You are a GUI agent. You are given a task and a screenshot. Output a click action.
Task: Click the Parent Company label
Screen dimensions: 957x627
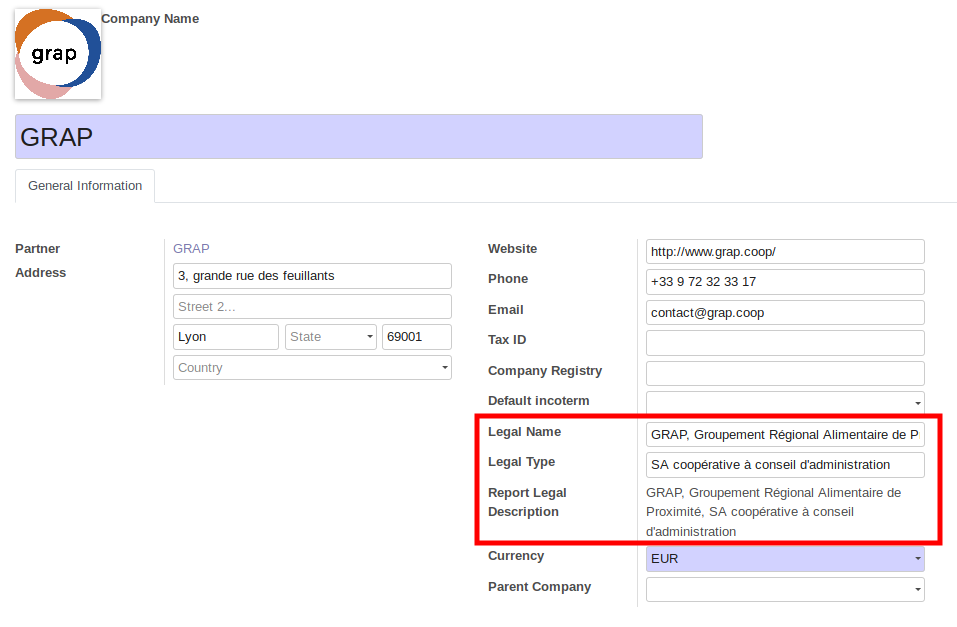point(540,587)
